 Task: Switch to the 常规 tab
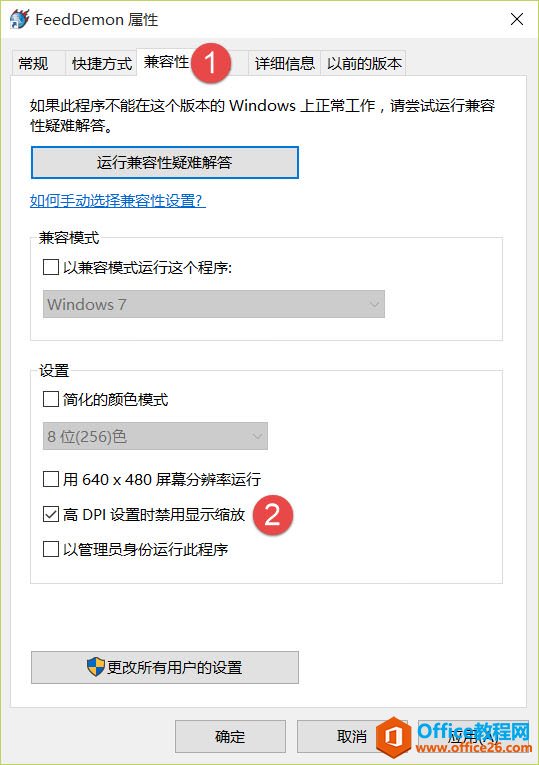tap(33, 63)
